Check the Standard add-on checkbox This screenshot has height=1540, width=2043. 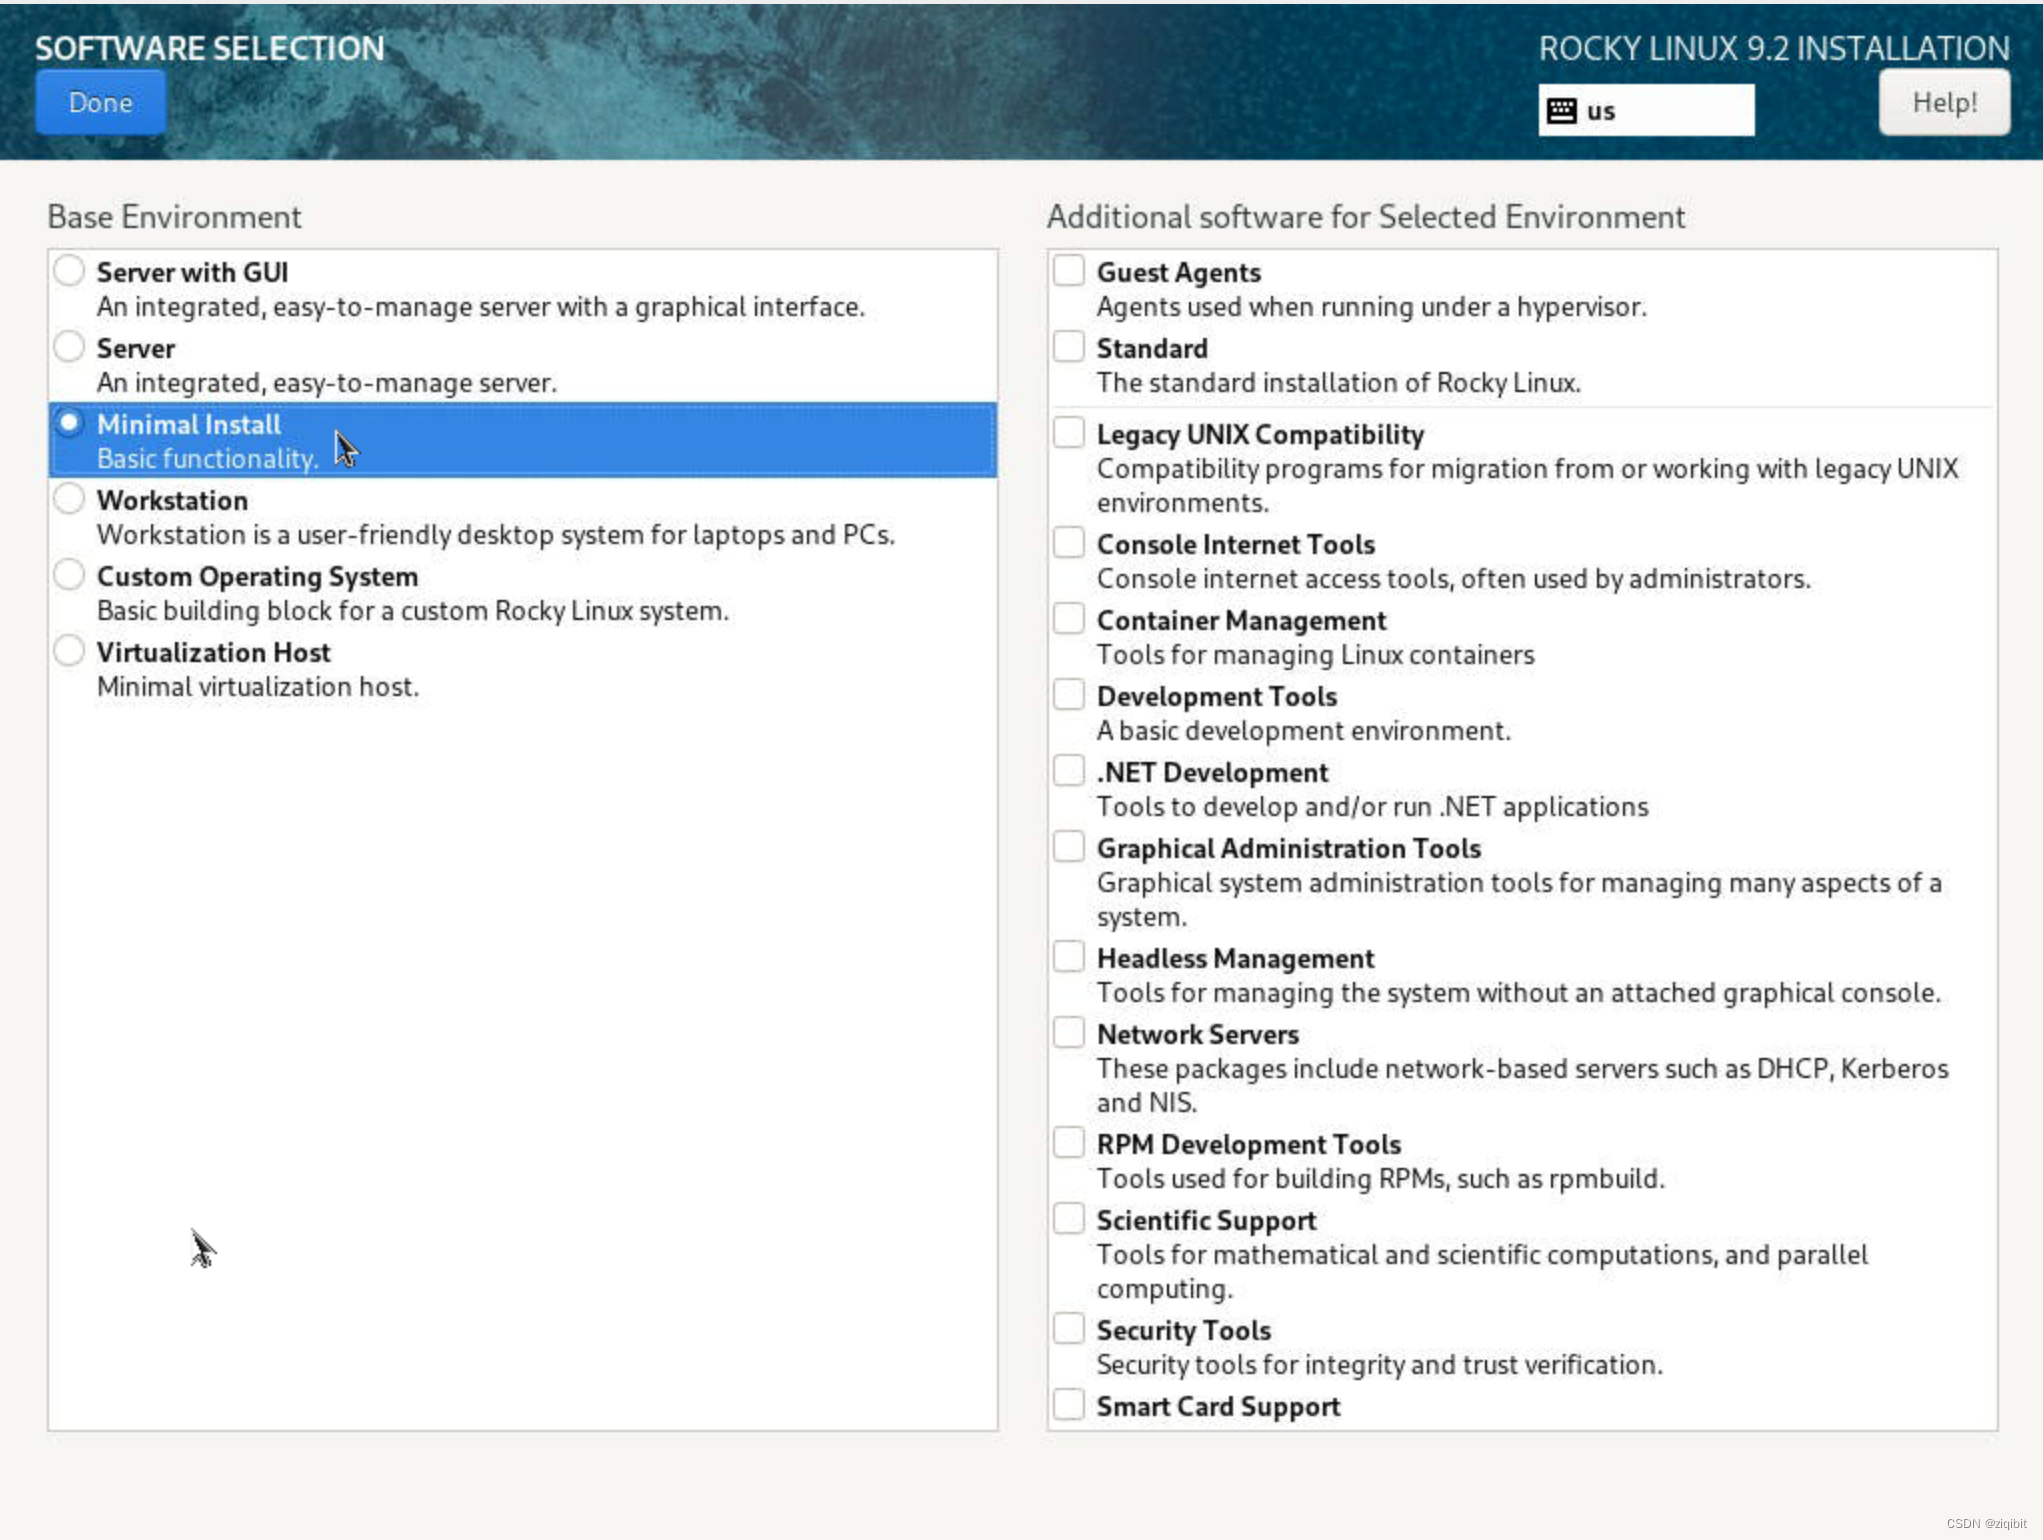pyautogui.click(x=1068, y=346)
